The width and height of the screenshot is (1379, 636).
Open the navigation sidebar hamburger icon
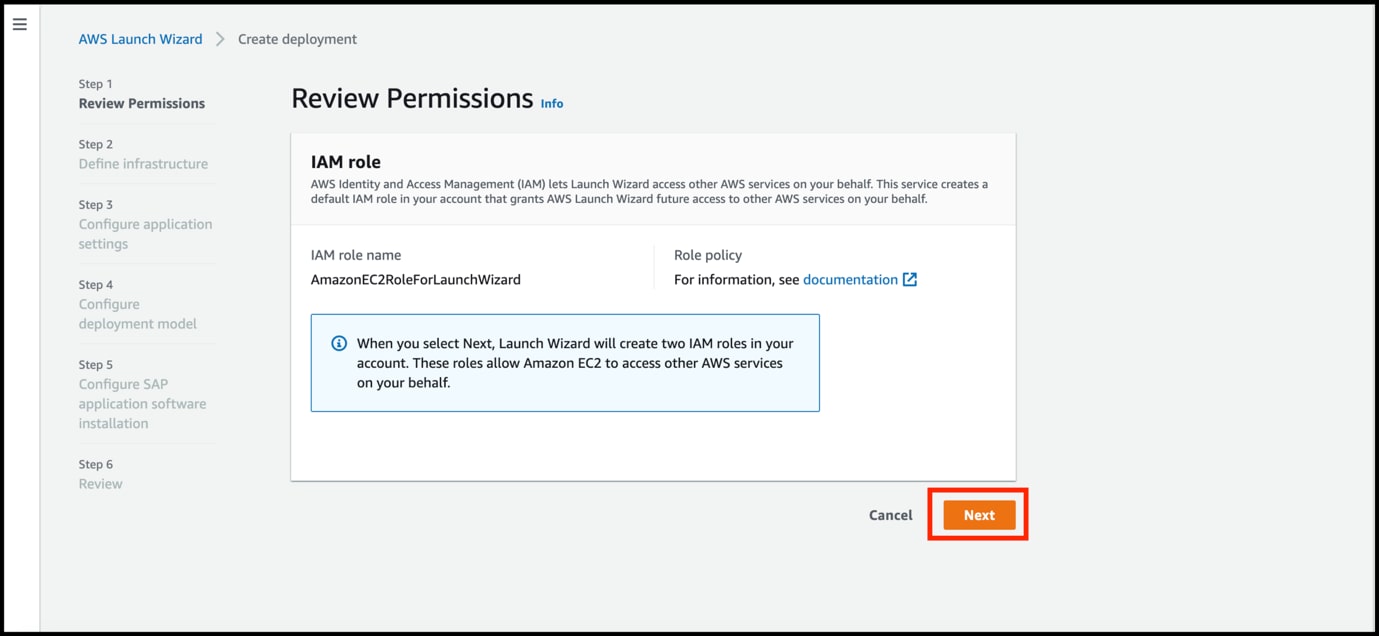click(x=19, y=24)
